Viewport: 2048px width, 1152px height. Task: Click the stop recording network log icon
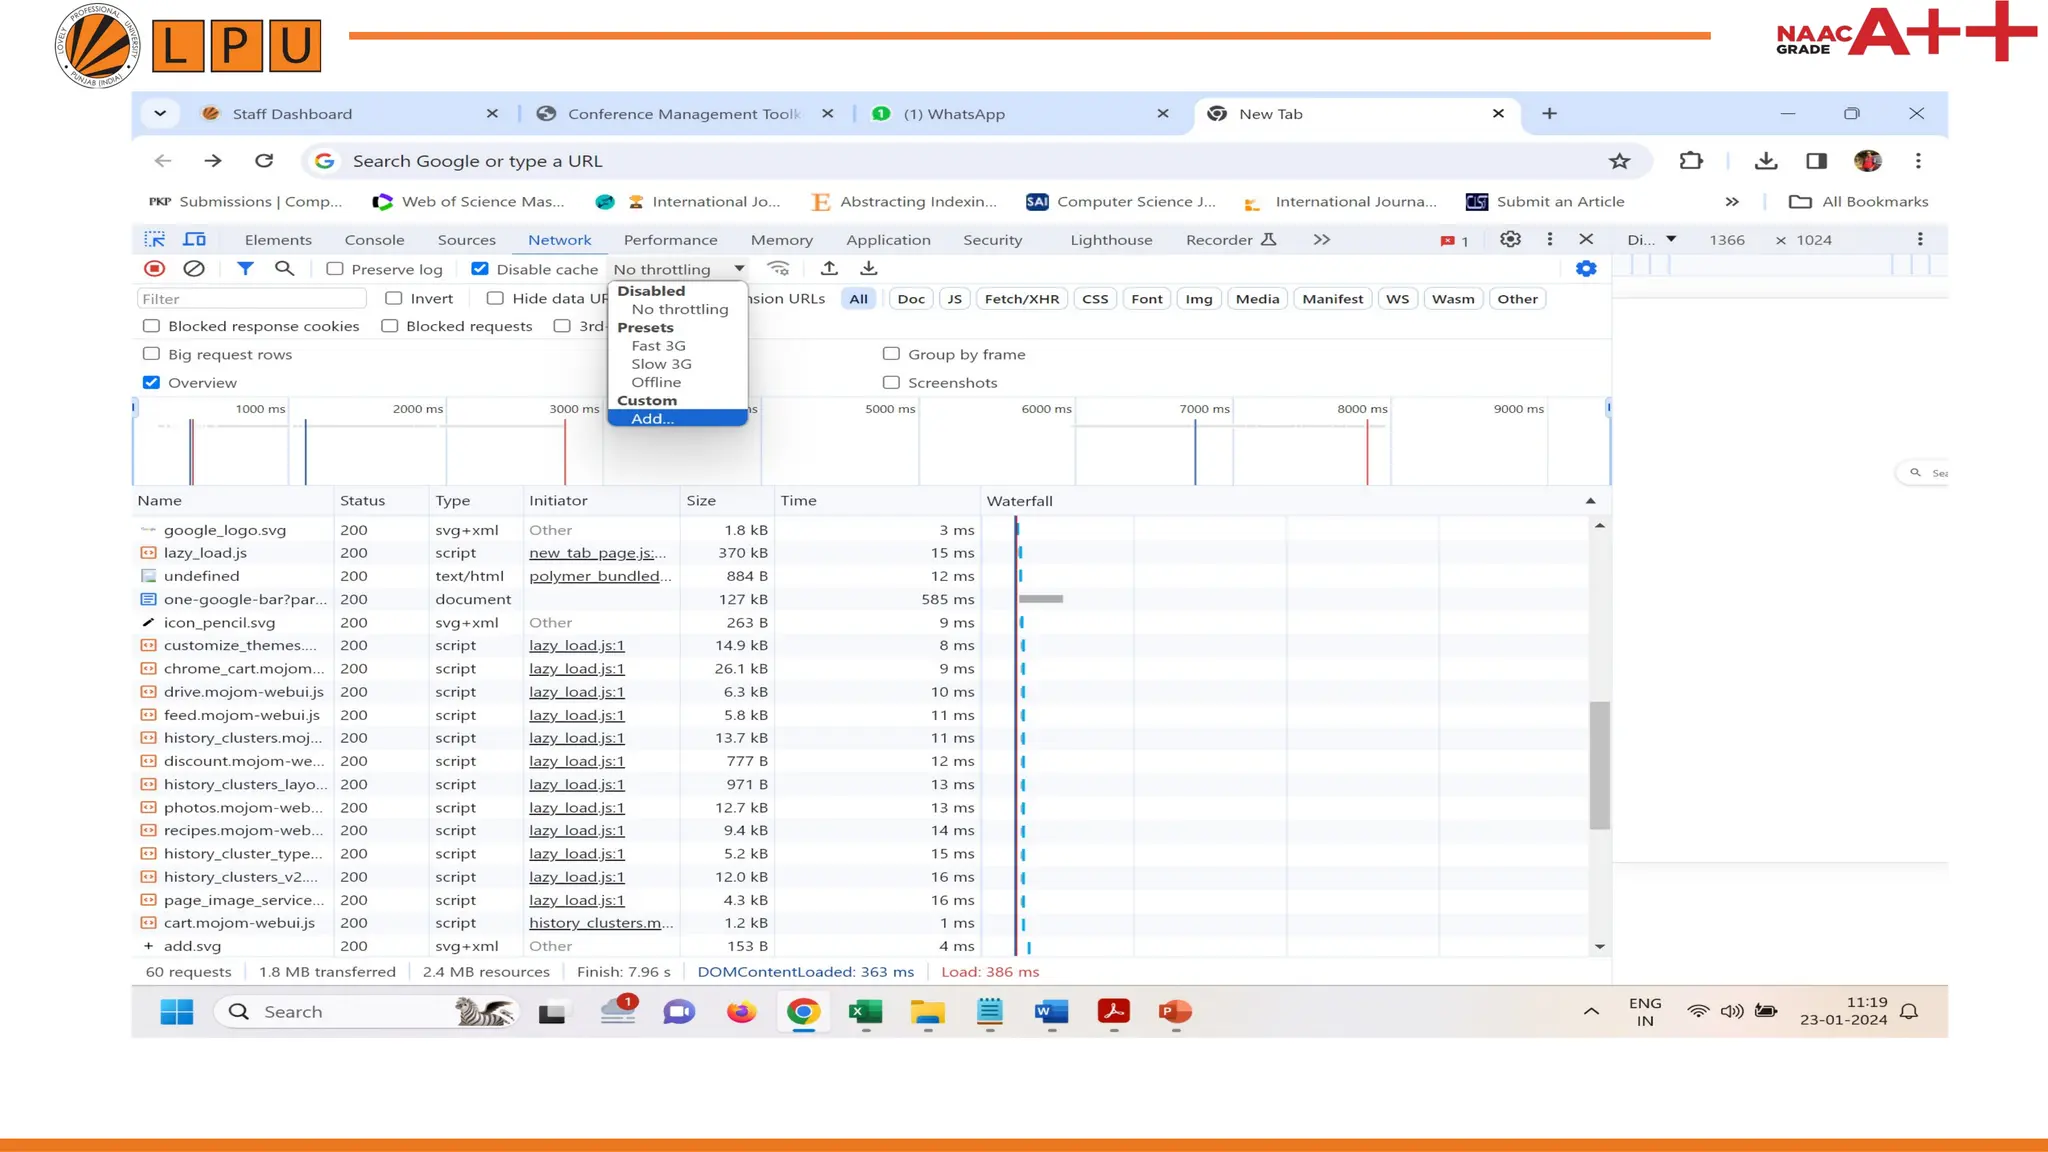point(154,268)
